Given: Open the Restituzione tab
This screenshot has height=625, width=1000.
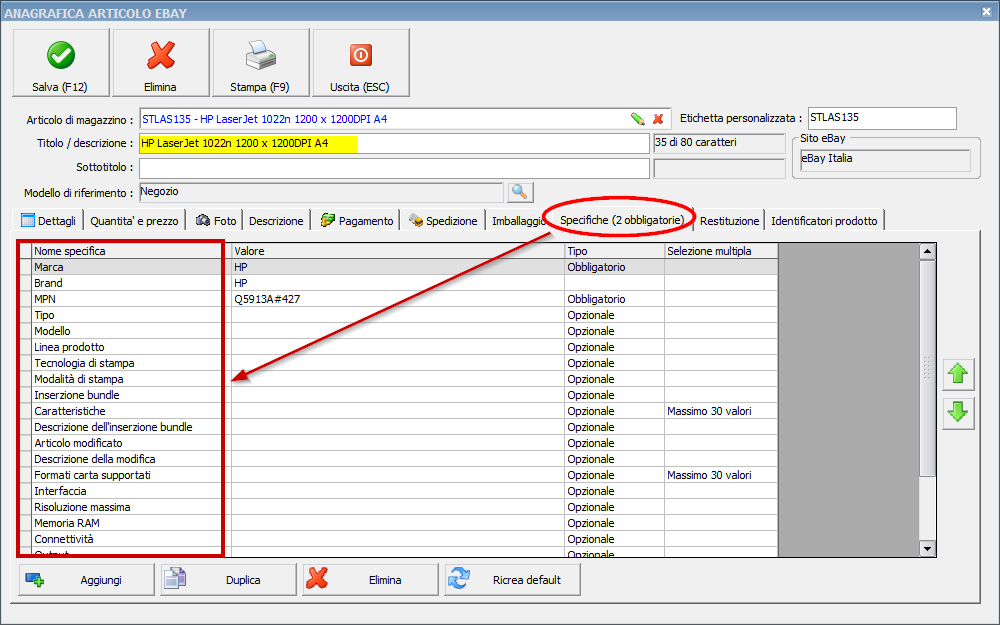Looking at the screenshot, I should coord(729,221).
